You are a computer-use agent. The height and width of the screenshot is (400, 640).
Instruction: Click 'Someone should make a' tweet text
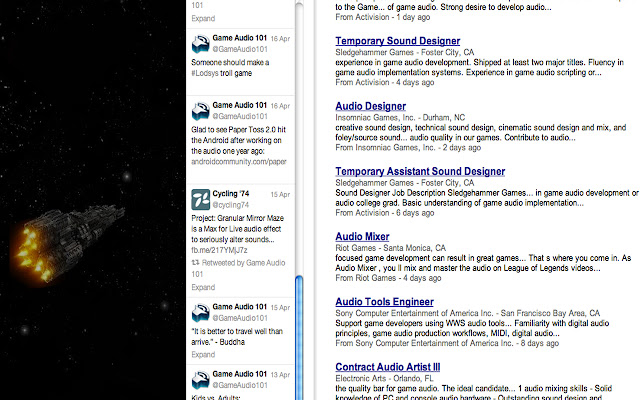(230, 62)
